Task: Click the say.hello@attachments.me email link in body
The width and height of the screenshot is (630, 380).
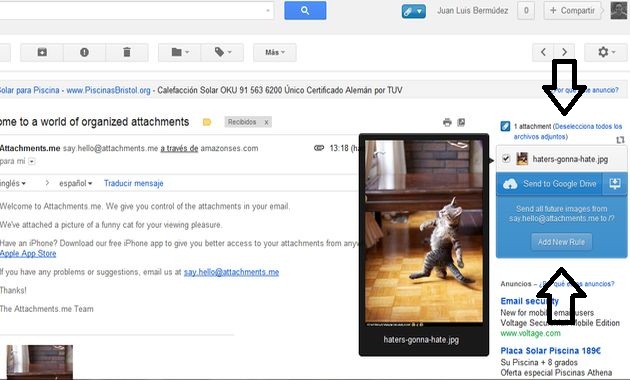Action: click(231, 272)
